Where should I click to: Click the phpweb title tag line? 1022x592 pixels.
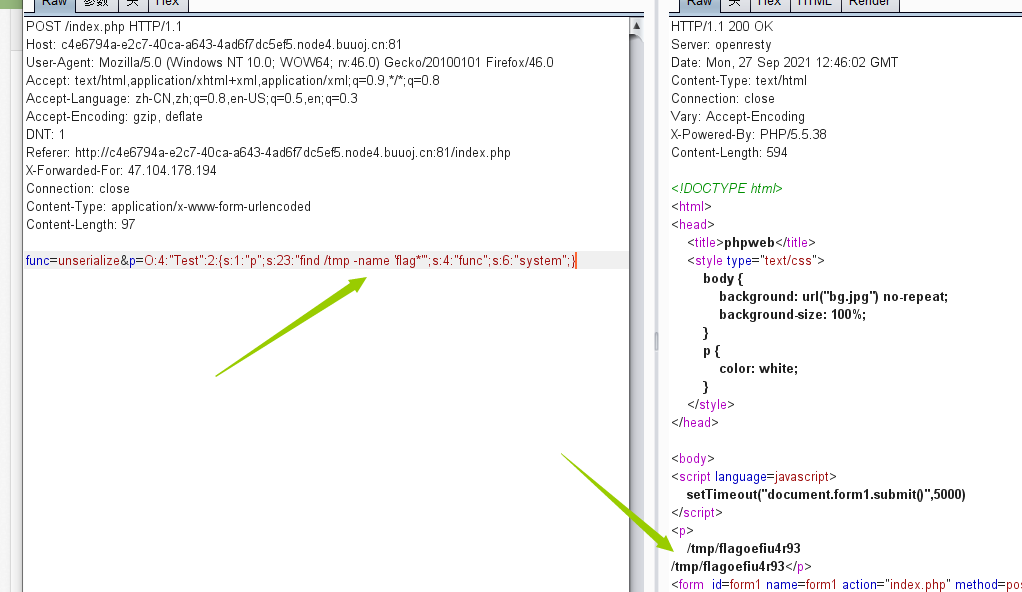click(751, 243)
